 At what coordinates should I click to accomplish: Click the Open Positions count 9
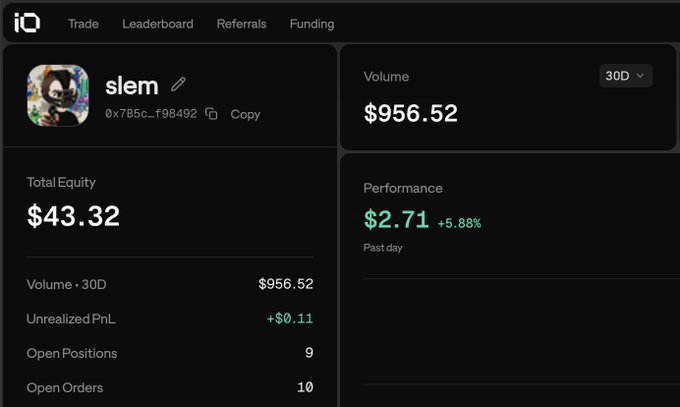[x=309, y=353]
